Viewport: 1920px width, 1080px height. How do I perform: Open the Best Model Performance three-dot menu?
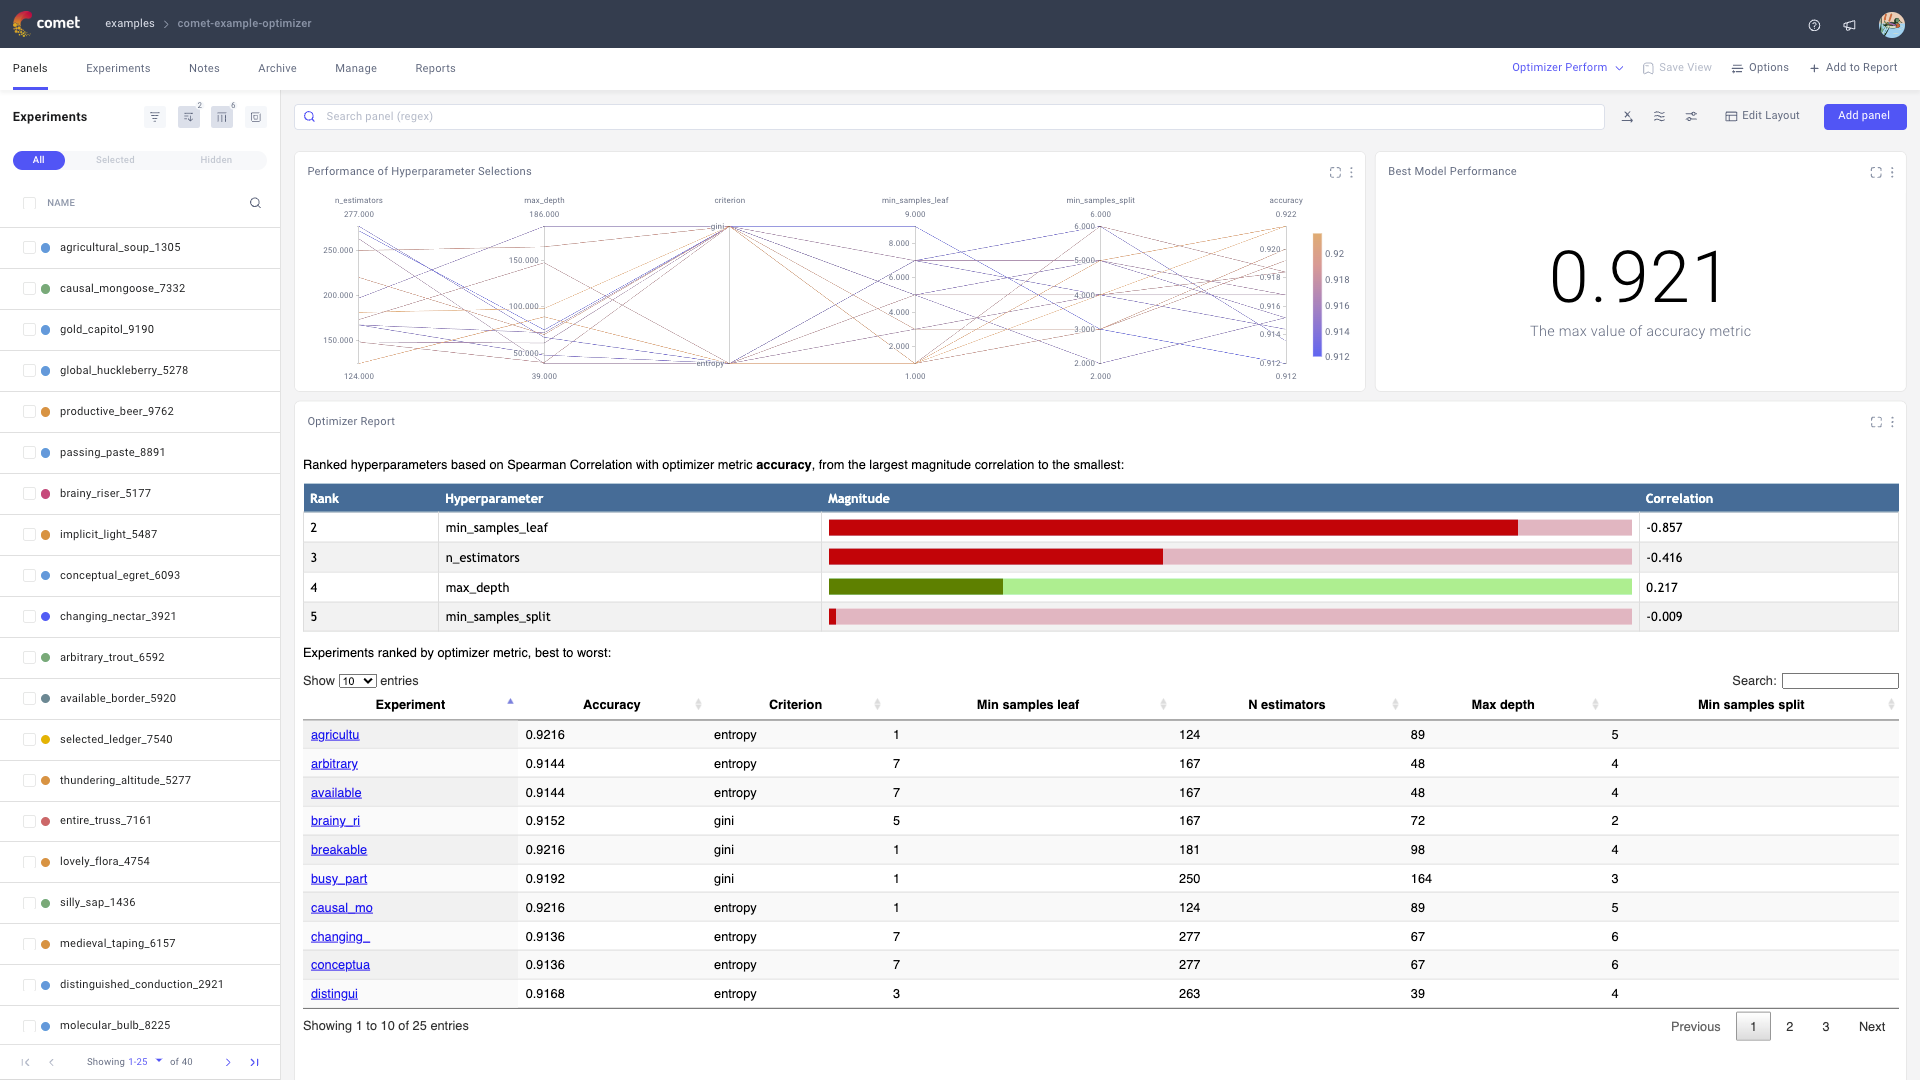pyautogui.click(x=1891, y=172)
